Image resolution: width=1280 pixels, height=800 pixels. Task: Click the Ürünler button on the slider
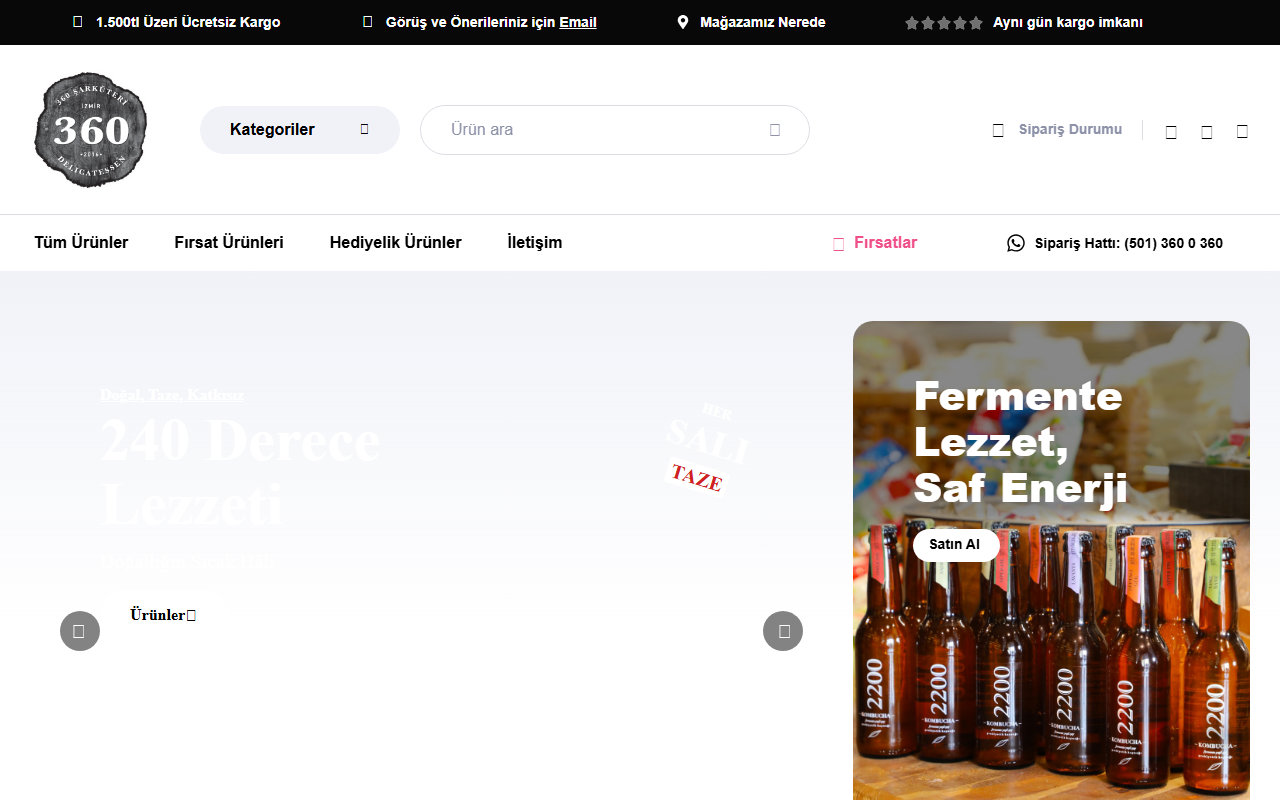163,615
